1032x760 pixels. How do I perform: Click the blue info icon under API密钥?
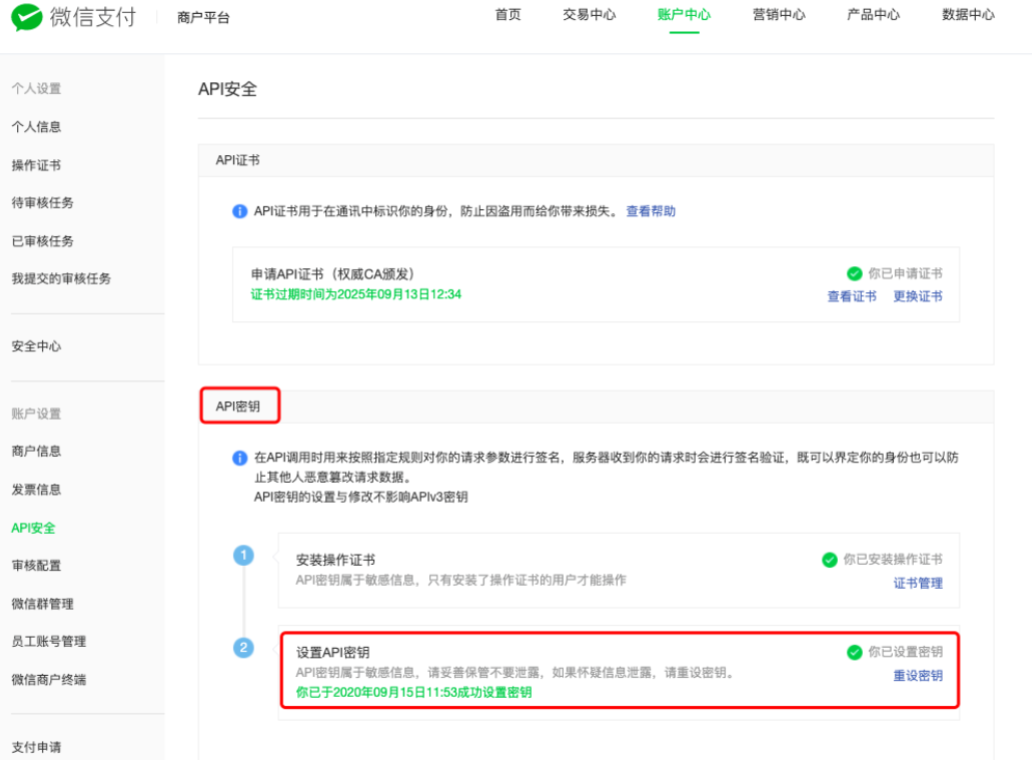[x=240, y=457]
